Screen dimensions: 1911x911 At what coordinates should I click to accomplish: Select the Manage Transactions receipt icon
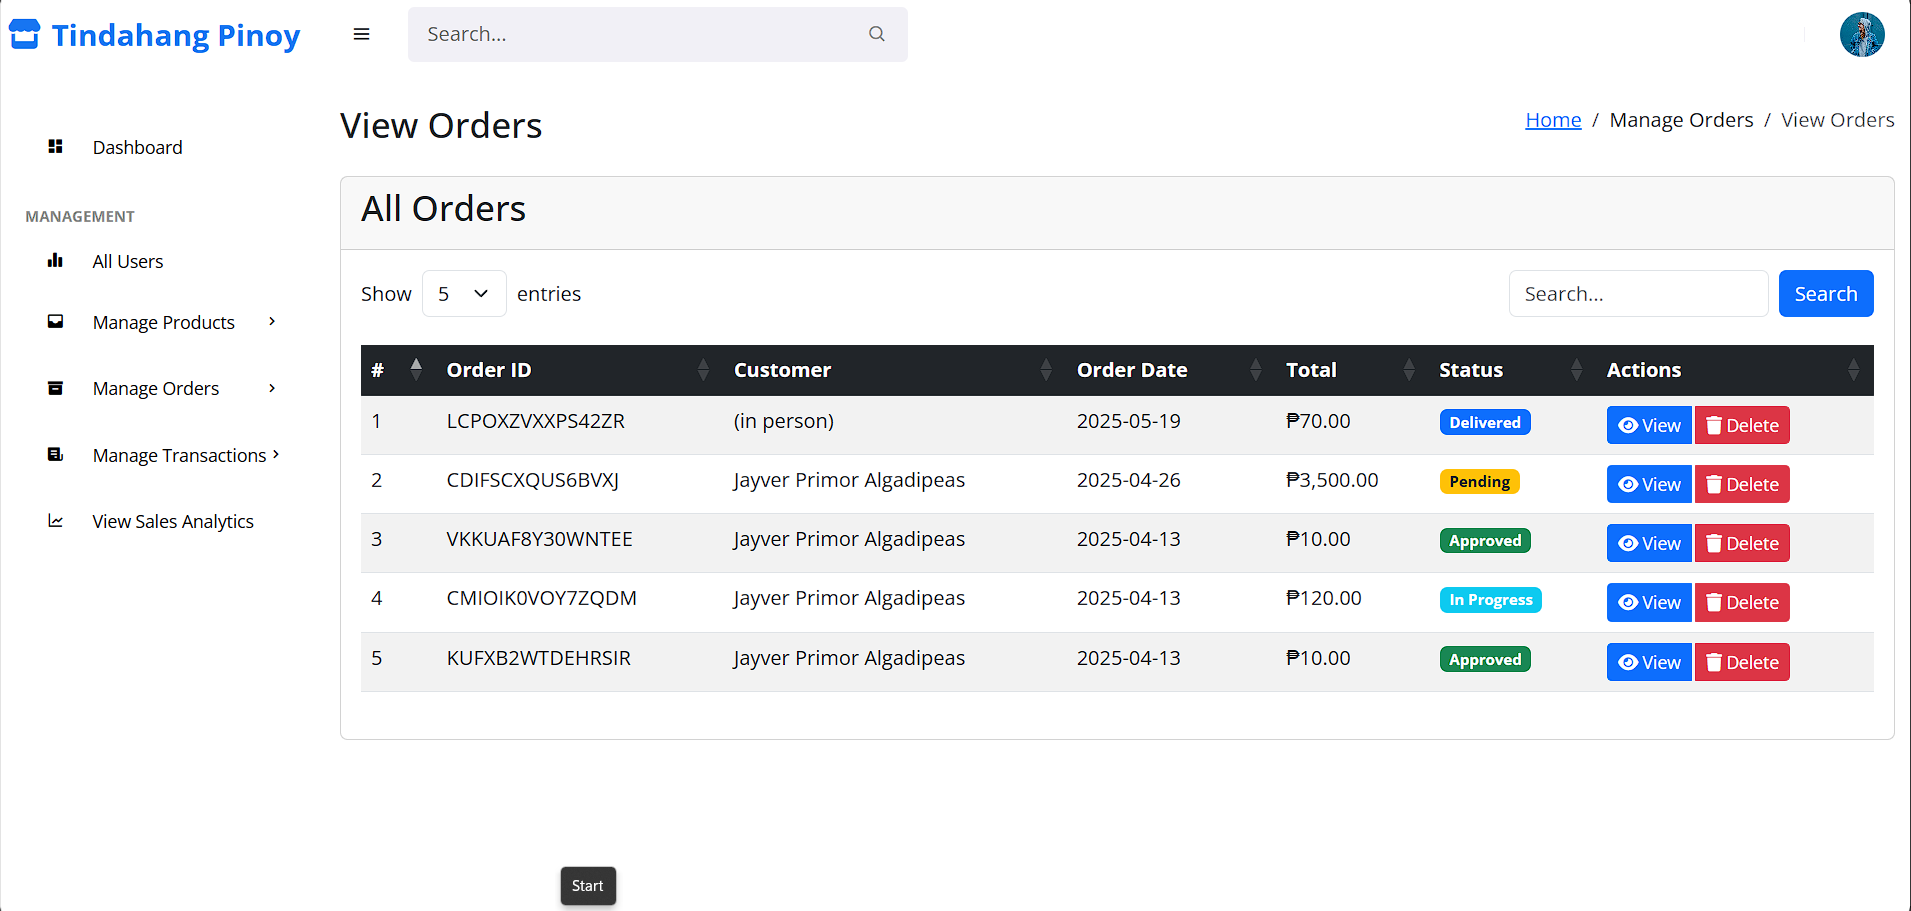[56, 455]
